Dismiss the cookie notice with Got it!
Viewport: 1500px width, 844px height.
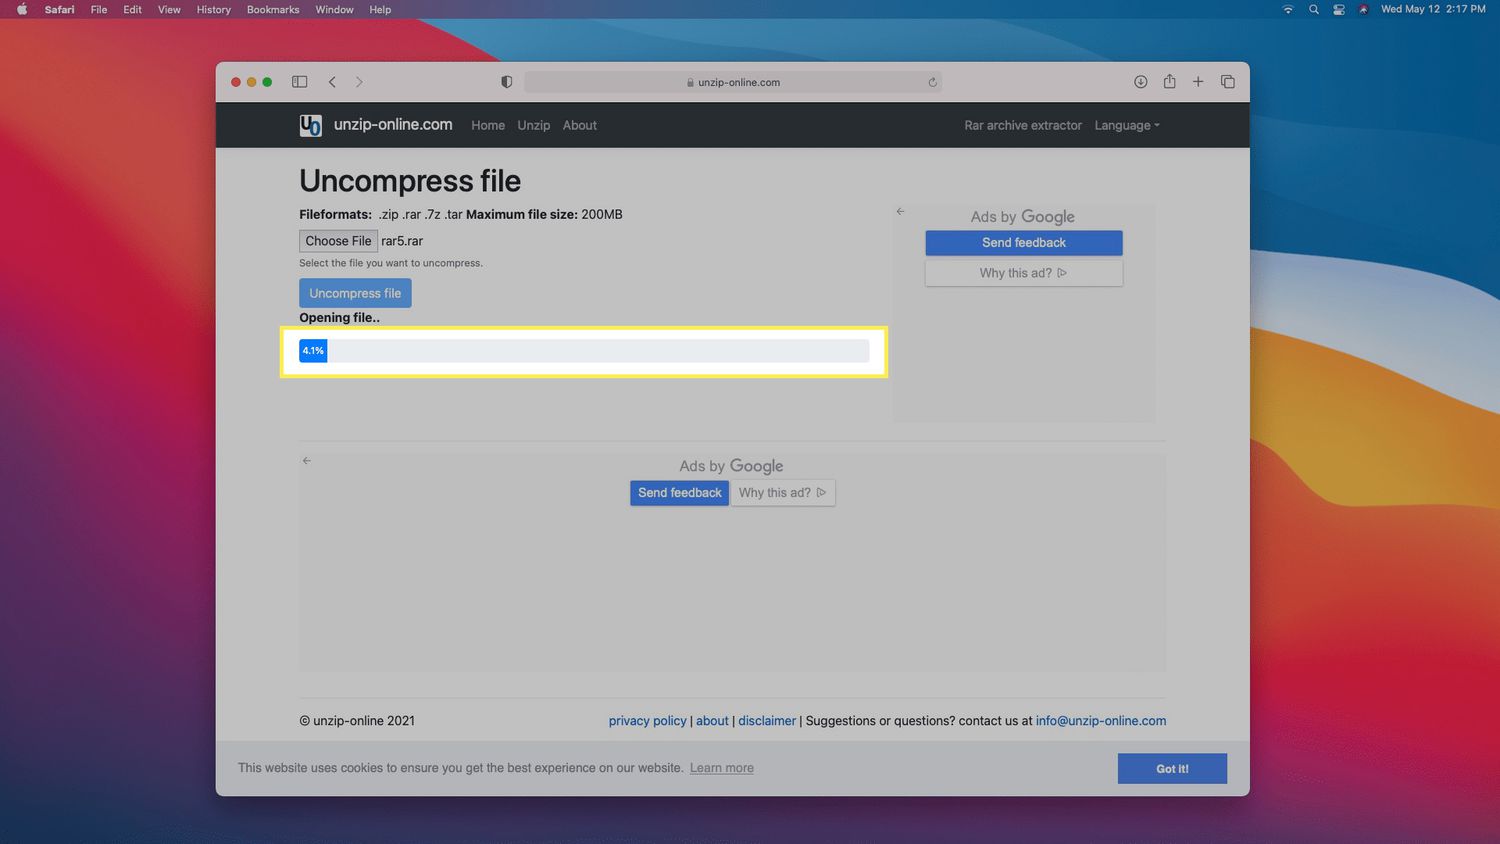tap(1172, 769)
